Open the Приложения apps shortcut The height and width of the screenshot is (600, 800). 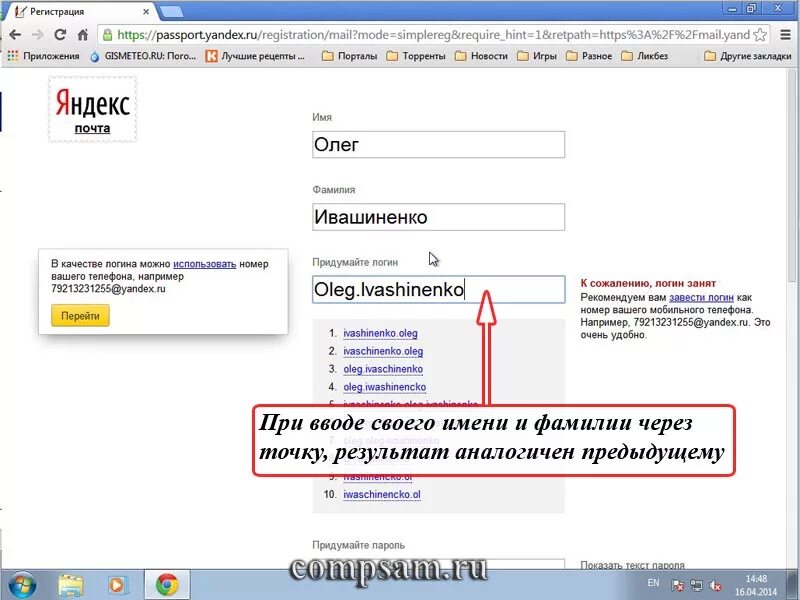[44, 56]
